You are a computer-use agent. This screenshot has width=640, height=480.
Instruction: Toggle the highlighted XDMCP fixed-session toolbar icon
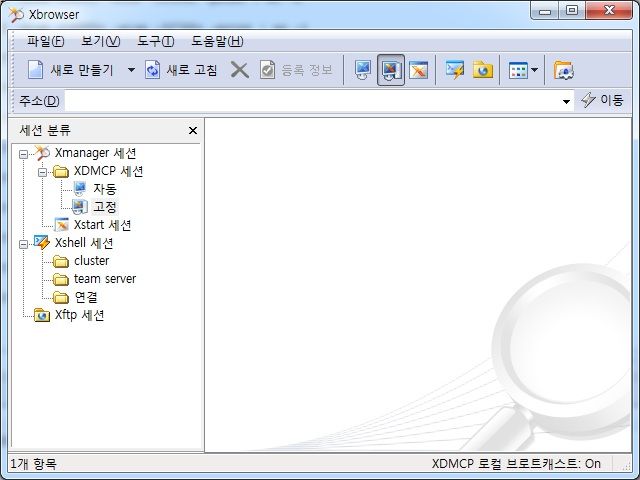(x=391, y=70)
